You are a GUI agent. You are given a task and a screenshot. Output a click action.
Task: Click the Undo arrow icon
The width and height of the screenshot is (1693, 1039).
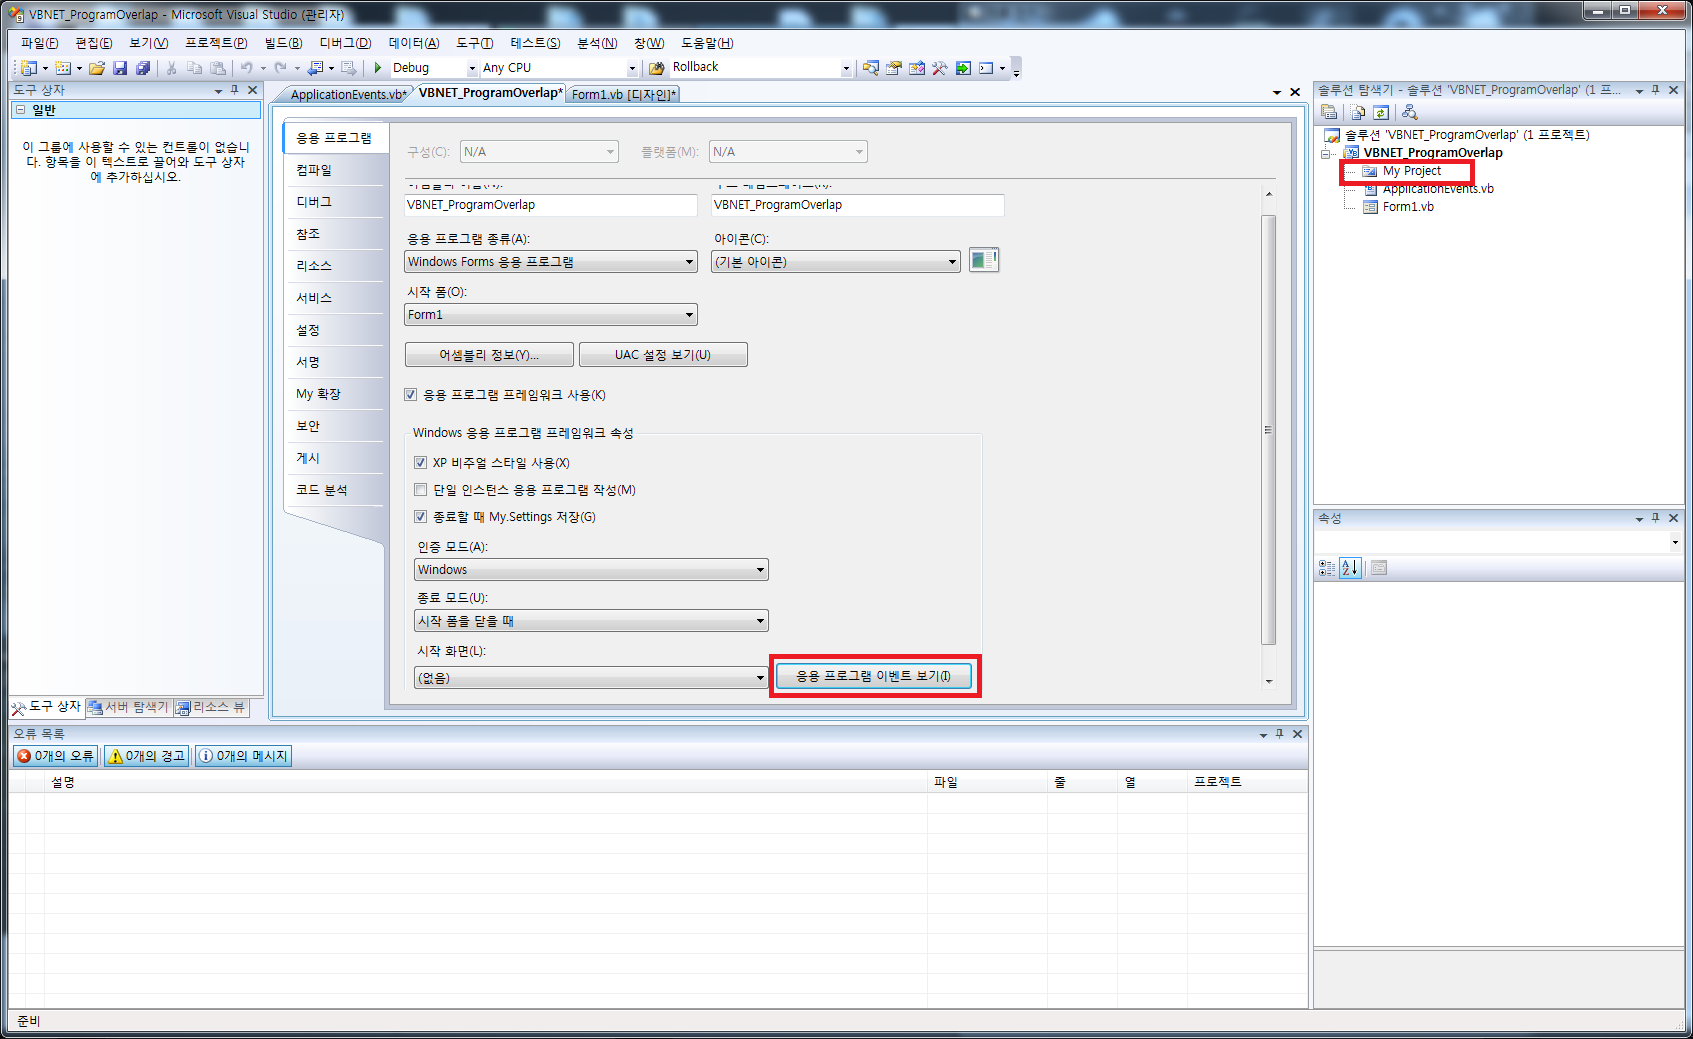click(x=246, y=68)
